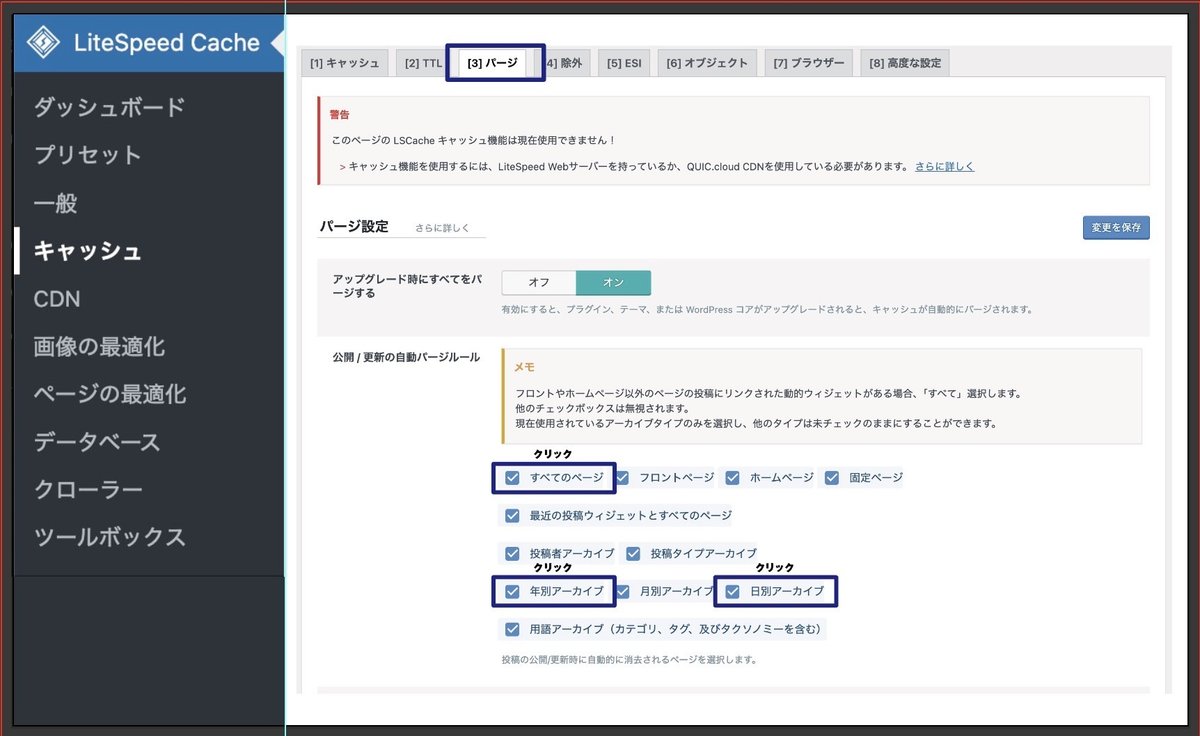Click the 変更を保存 button
The width and height of the screenshot is (1200, 736).
[1116, 227]
